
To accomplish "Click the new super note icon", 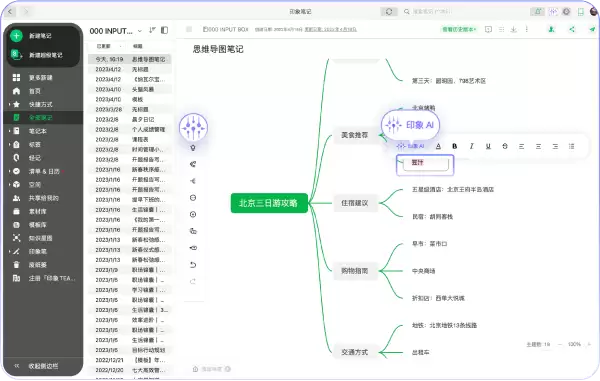I will point(16,55).
